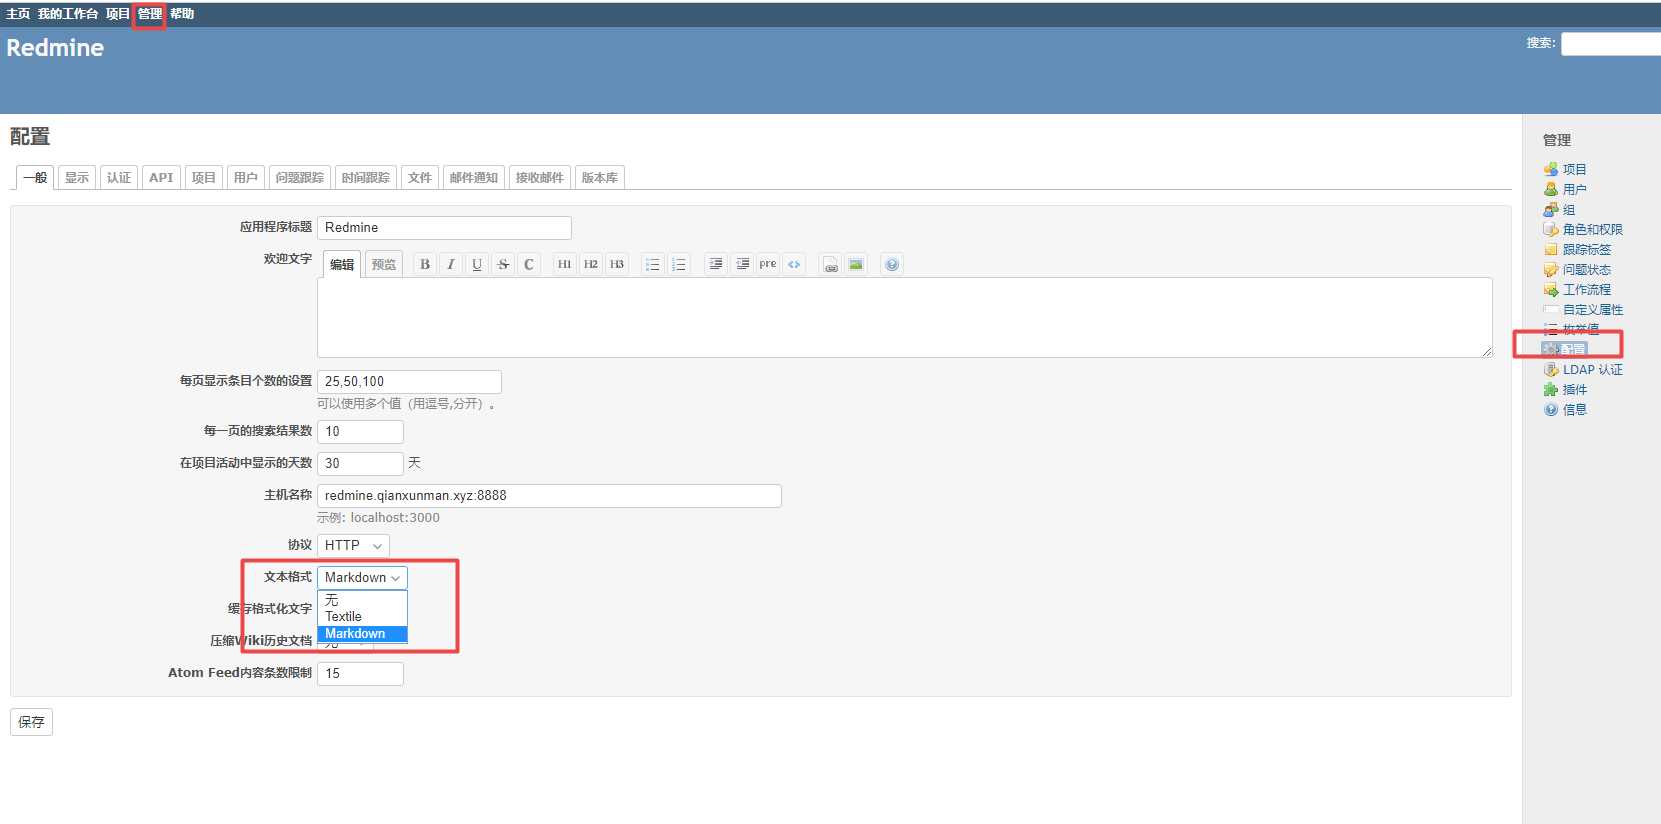Insert wiki page link icon
This screenshot has height=824, width=1661.
(x=830, y=264)
